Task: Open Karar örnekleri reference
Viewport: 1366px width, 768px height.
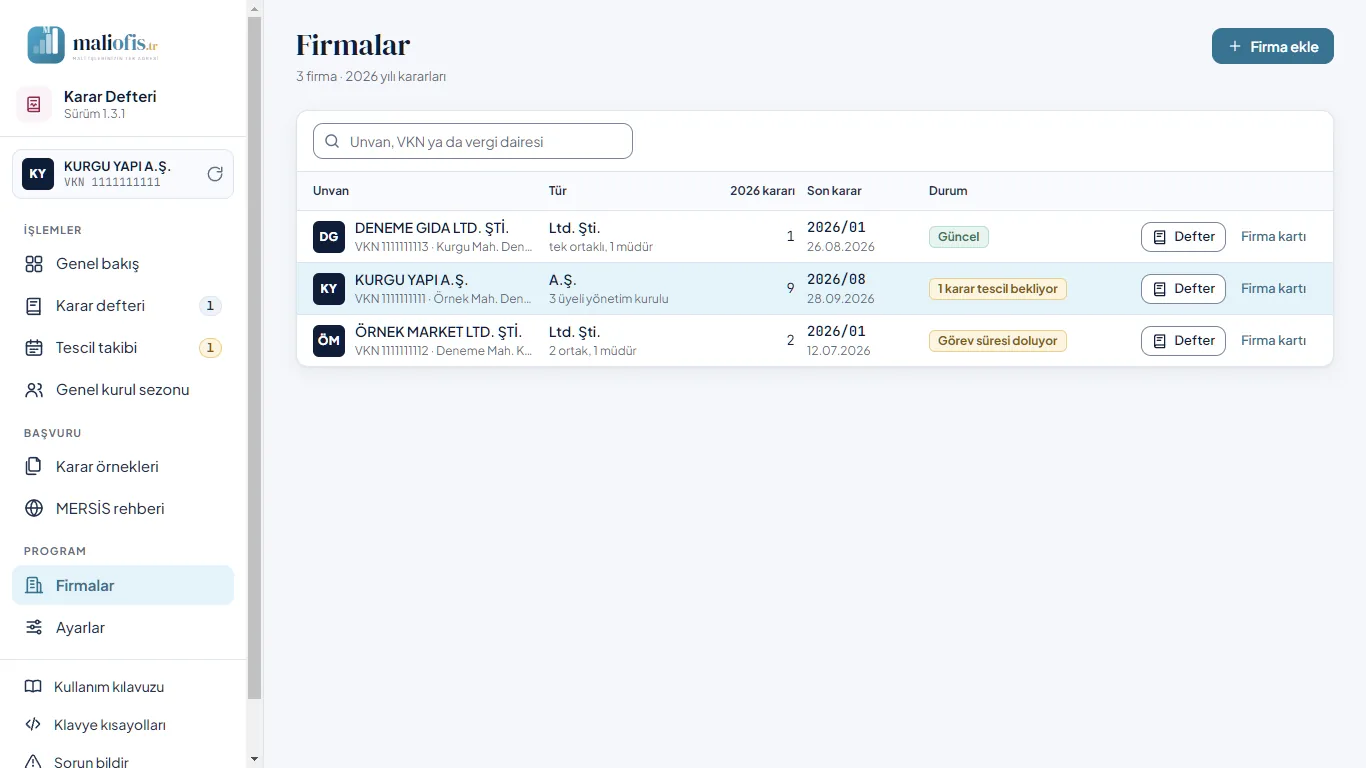Action: pos(123,467)
